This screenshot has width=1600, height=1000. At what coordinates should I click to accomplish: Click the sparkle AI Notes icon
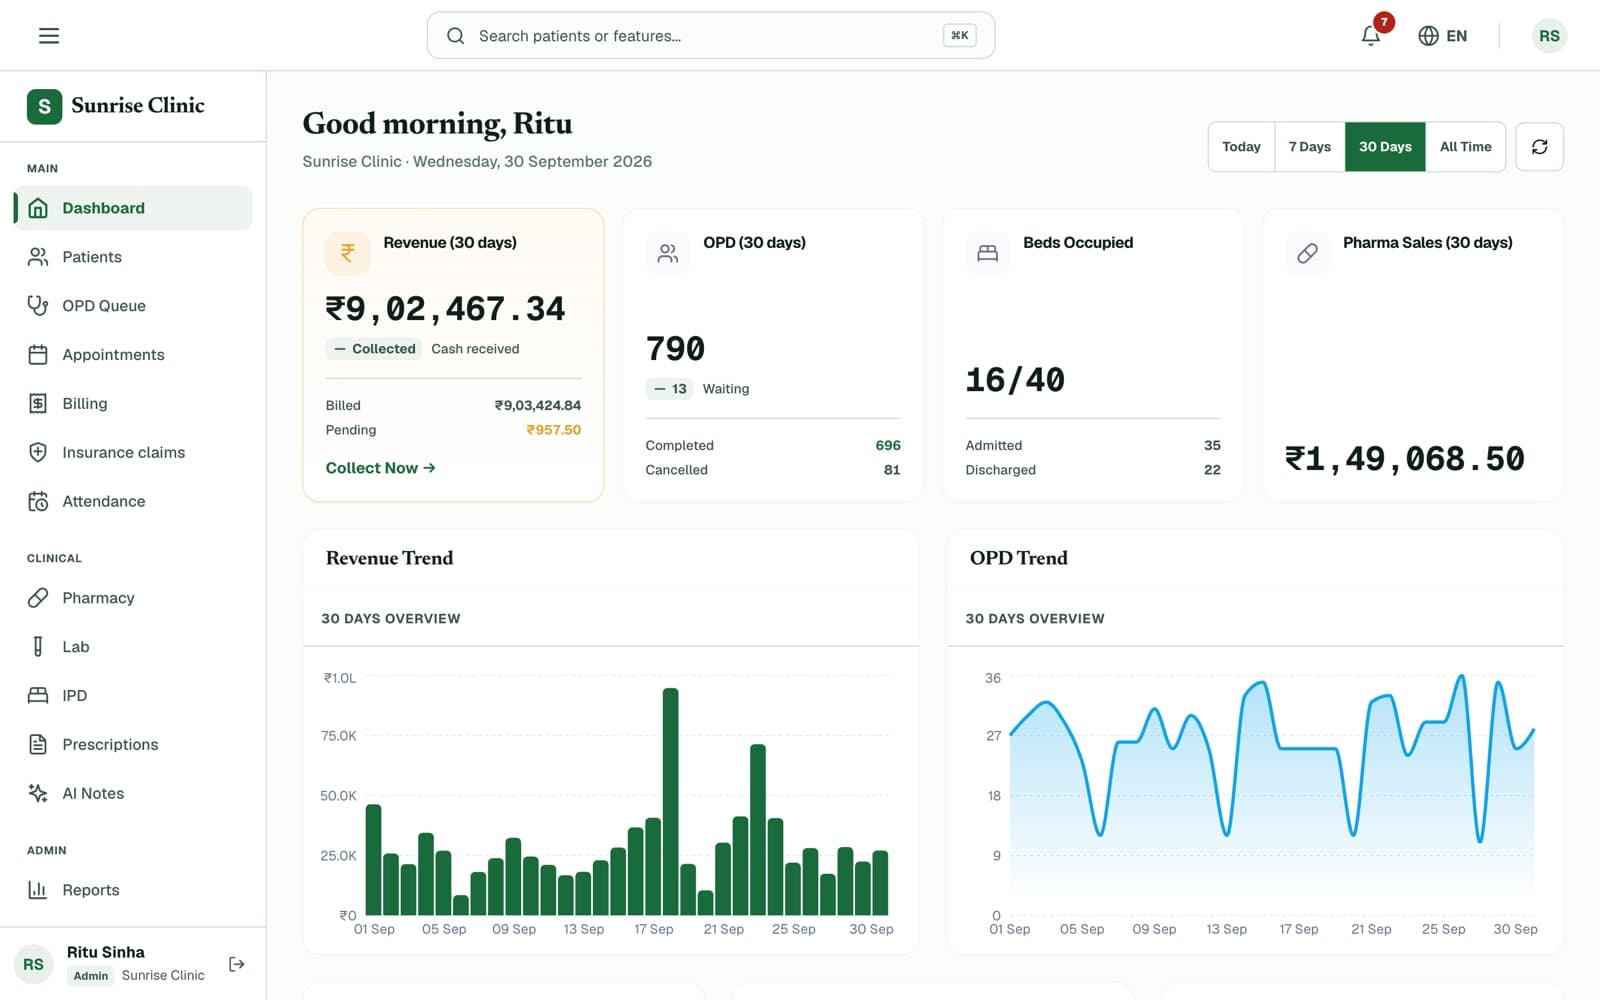38,793
